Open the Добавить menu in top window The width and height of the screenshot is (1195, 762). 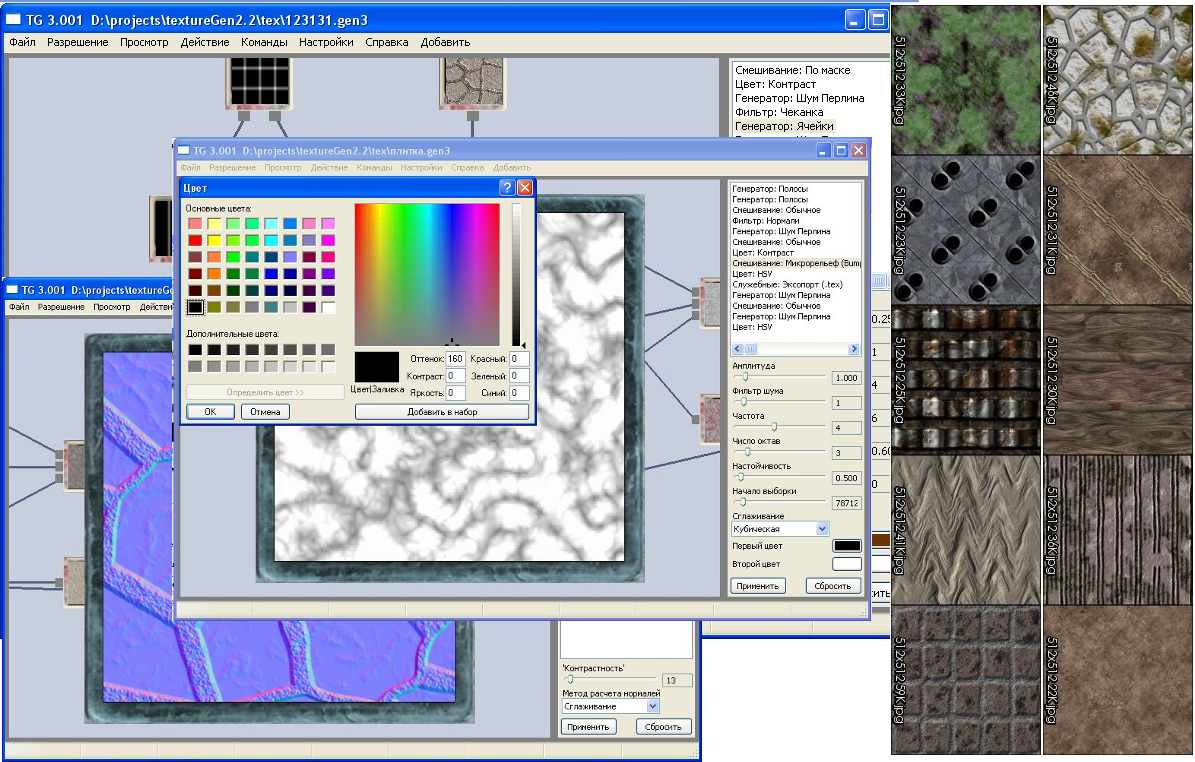click(445, 42)
